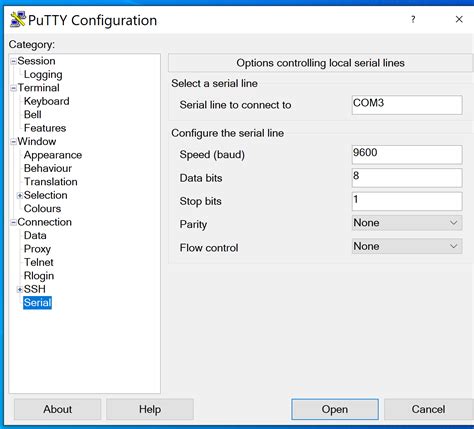Open the Keyboard settings category
The height and width of the screenshot is (429, 474).
[47, 101]
